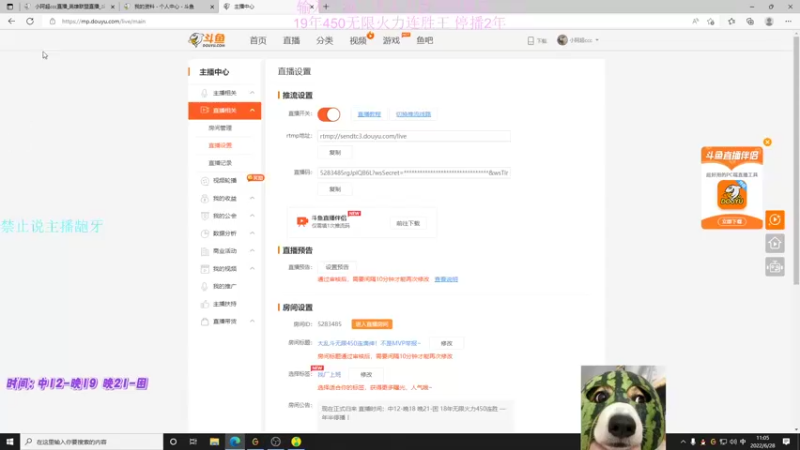This screenshot has height=450, width=800.
Task: Click 设置预告 button
Action: 337,267
